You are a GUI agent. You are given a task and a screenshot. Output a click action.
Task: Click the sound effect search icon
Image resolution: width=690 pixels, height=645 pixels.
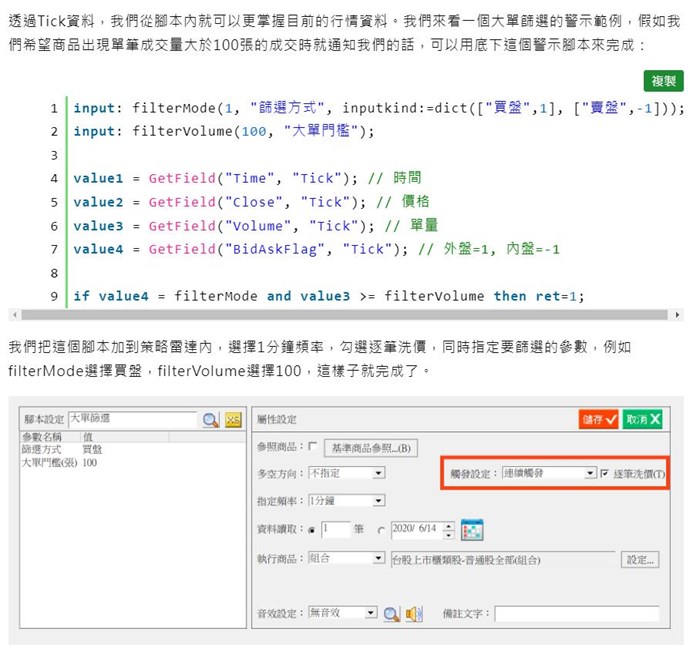[392, 613]
